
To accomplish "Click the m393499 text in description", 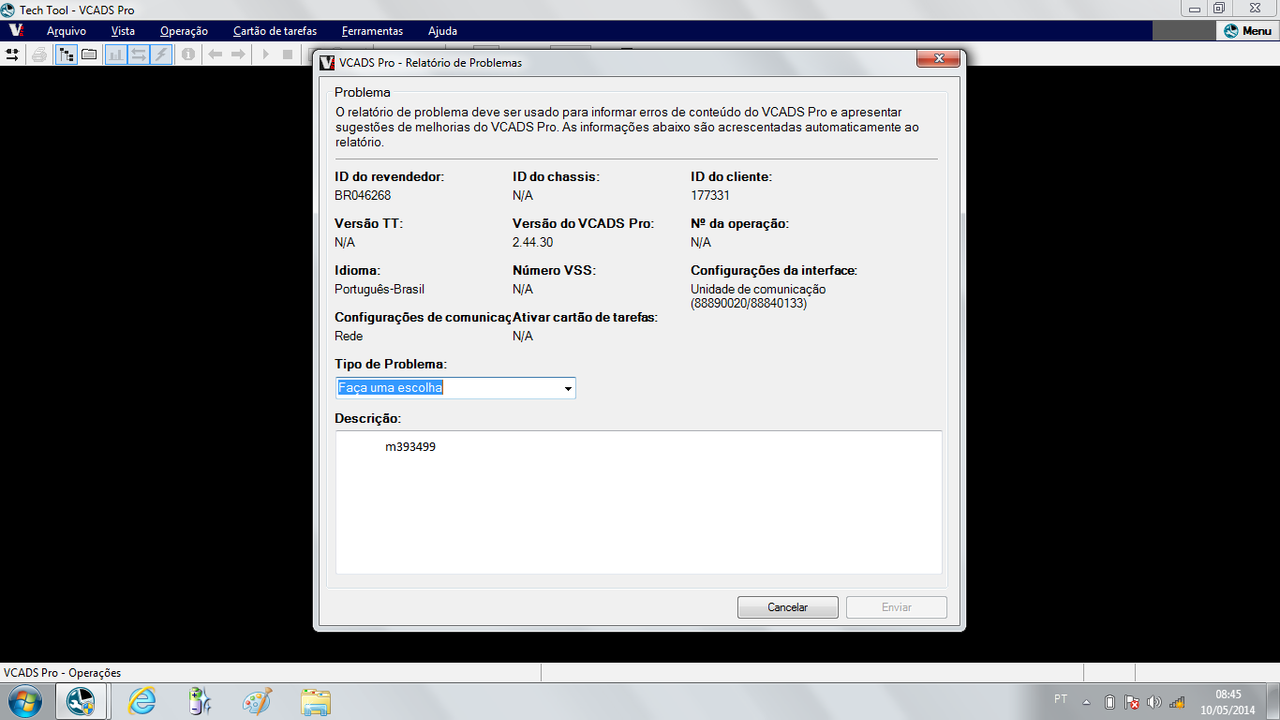I will coord(410,447).
